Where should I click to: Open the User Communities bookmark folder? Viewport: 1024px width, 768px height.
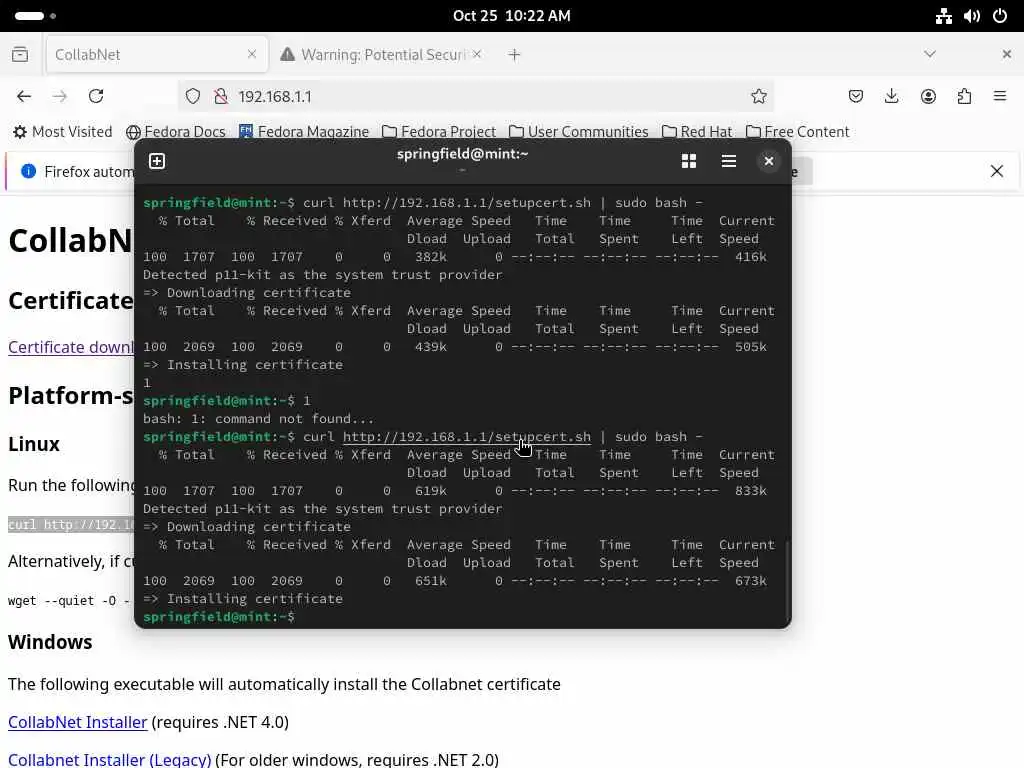[x=579, y=132]
